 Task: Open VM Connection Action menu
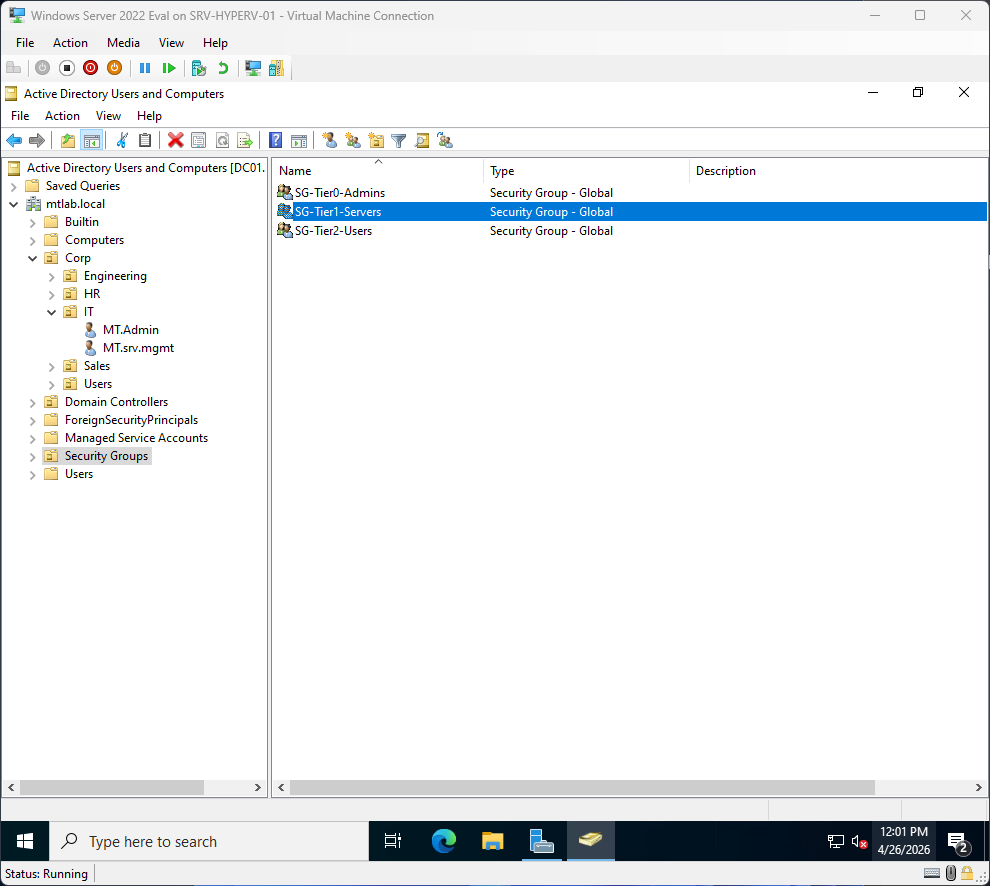coord(70,42)
